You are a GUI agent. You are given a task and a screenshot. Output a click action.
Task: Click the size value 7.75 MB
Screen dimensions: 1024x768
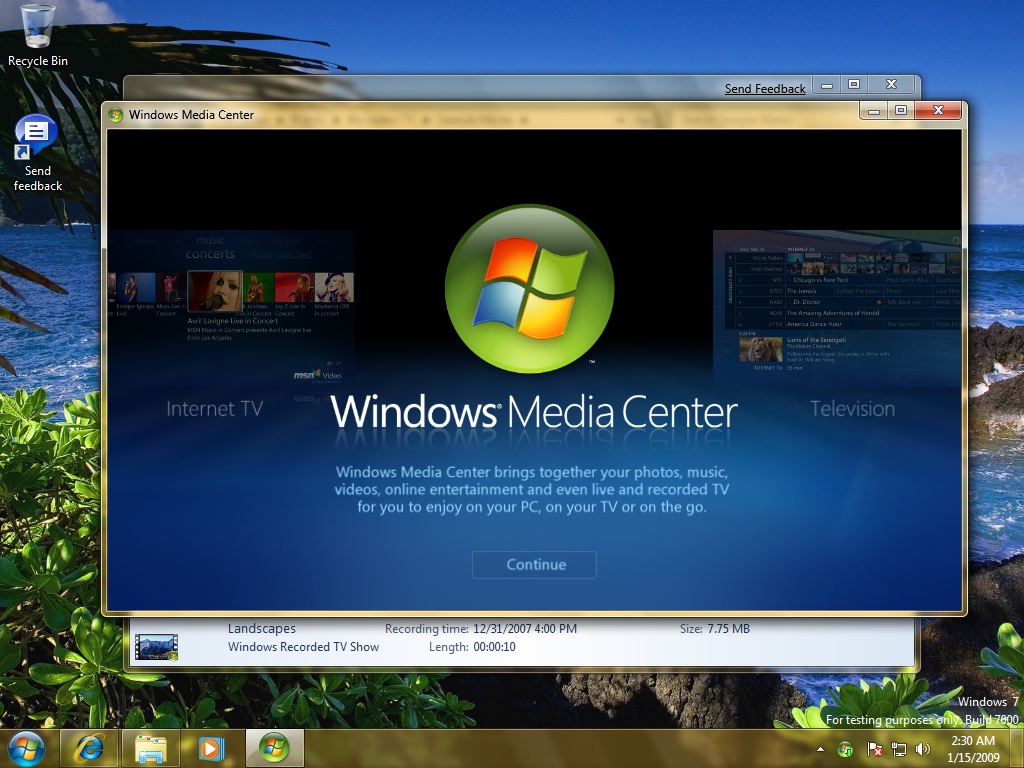point(728,629)
